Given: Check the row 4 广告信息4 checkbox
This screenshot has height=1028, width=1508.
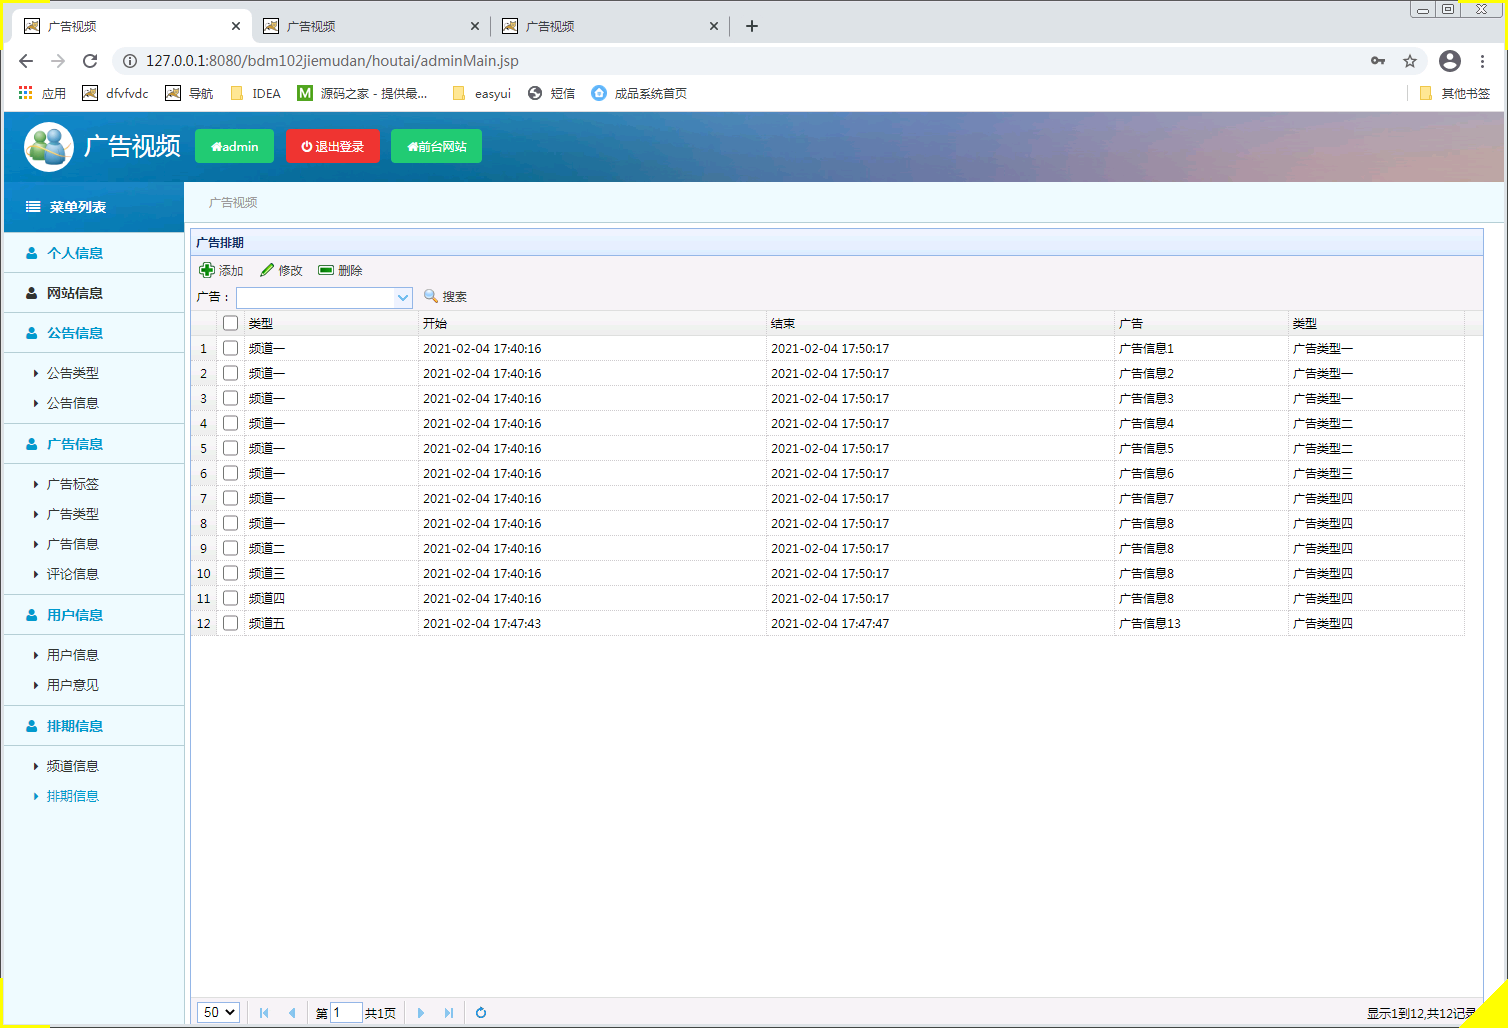Looking at the screenshot, I should [x=231, y=423].
